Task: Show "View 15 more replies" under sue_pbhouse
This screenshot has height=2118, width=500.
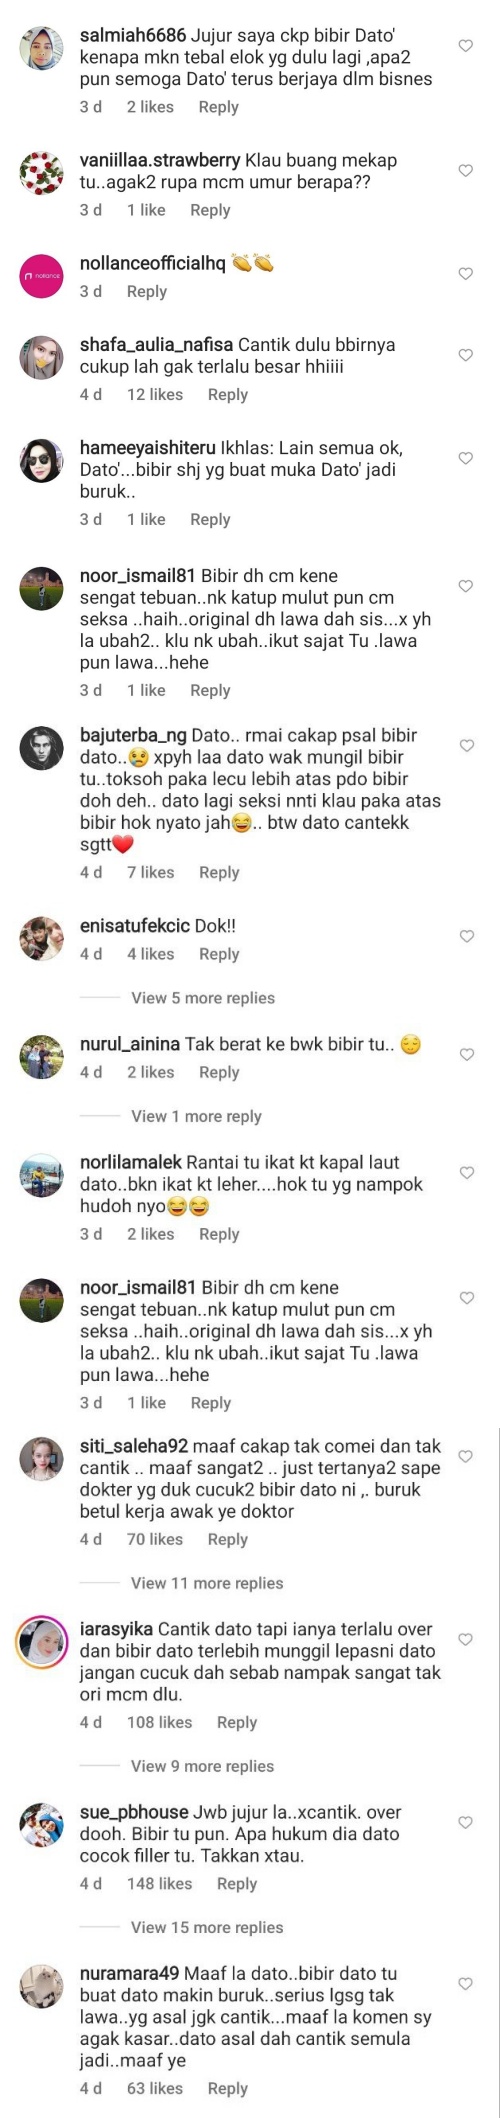Action: pos(207,1927)
